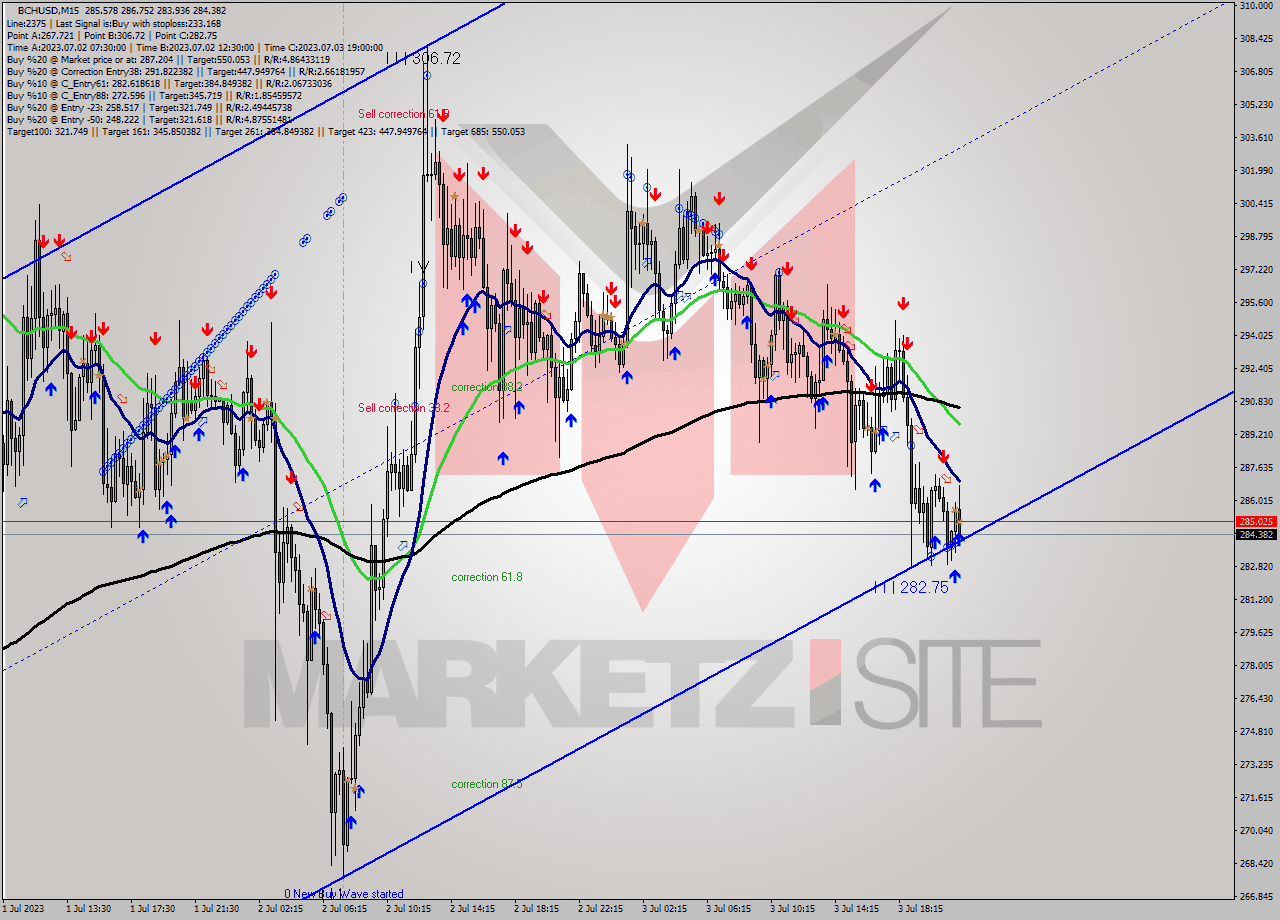This screenshot has width=1280, height=920.
Task: Click 306.805 on the price axis
Action: point(1256,72)
